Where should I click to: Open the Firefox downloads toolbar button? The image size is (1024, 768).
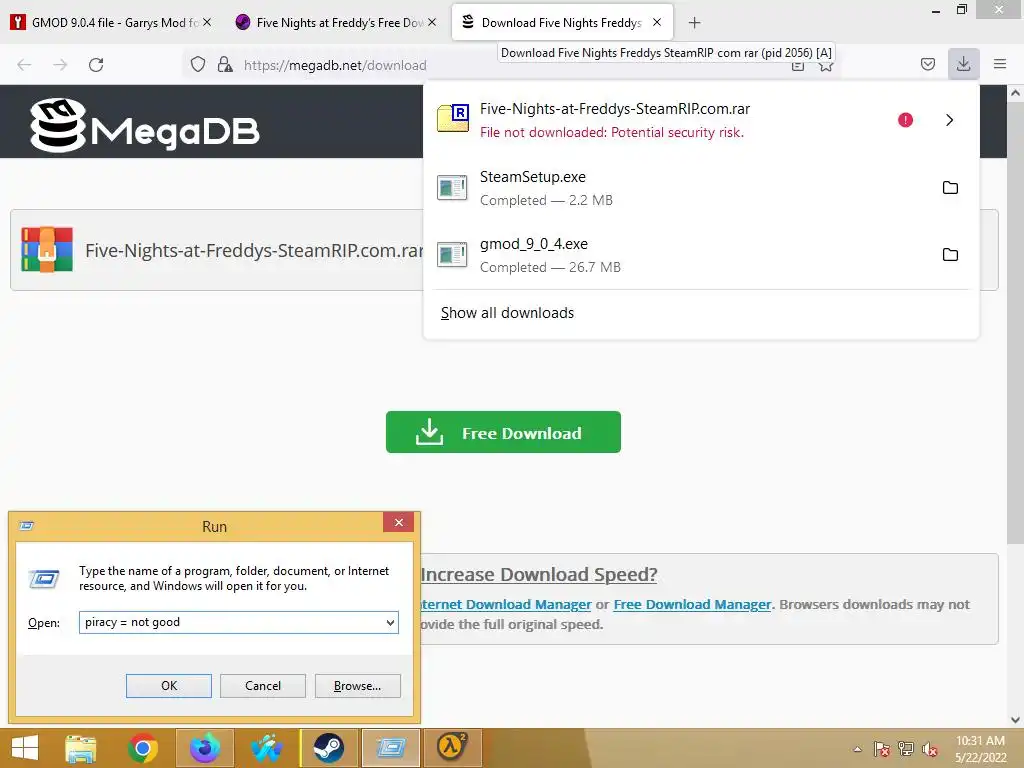pyautogui.click(x=963, y=64)
